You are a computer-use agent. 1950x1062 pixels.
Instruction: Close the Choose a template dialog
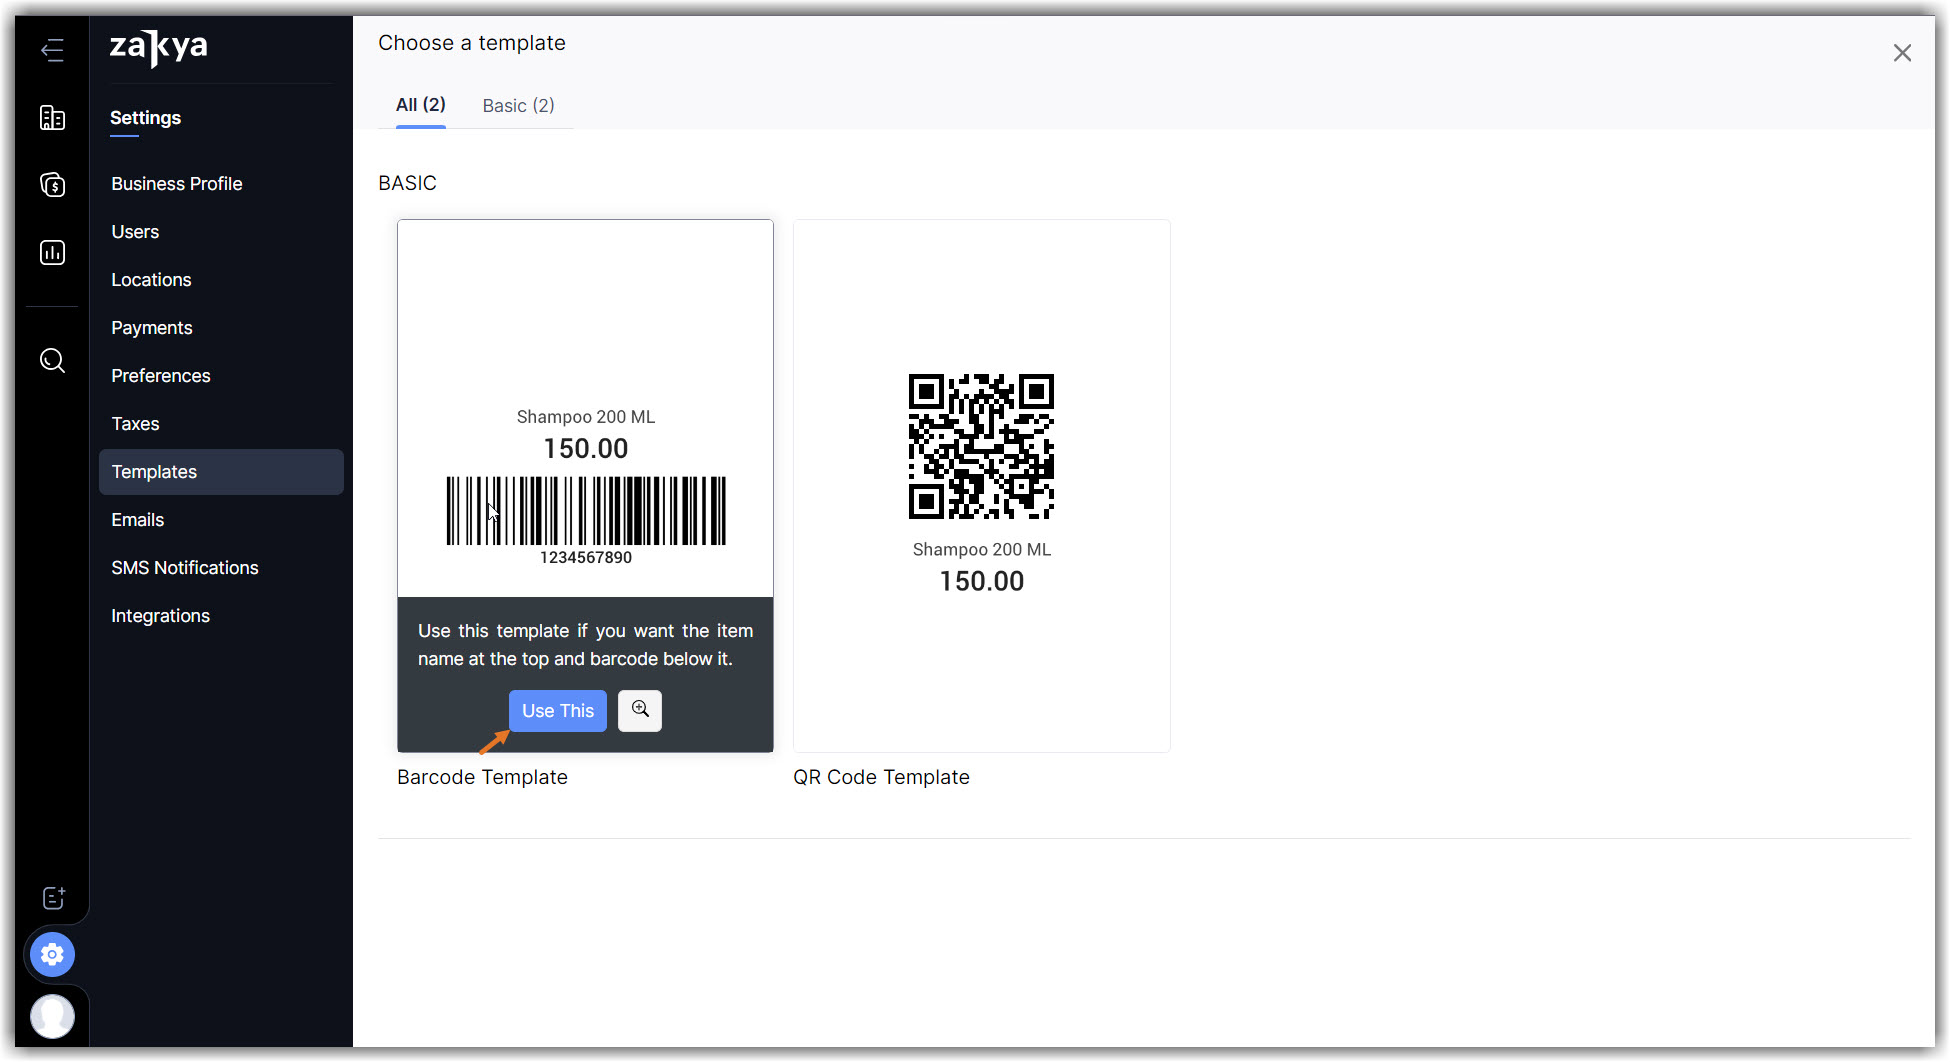pyautogui.click(x=1902, y=52)
